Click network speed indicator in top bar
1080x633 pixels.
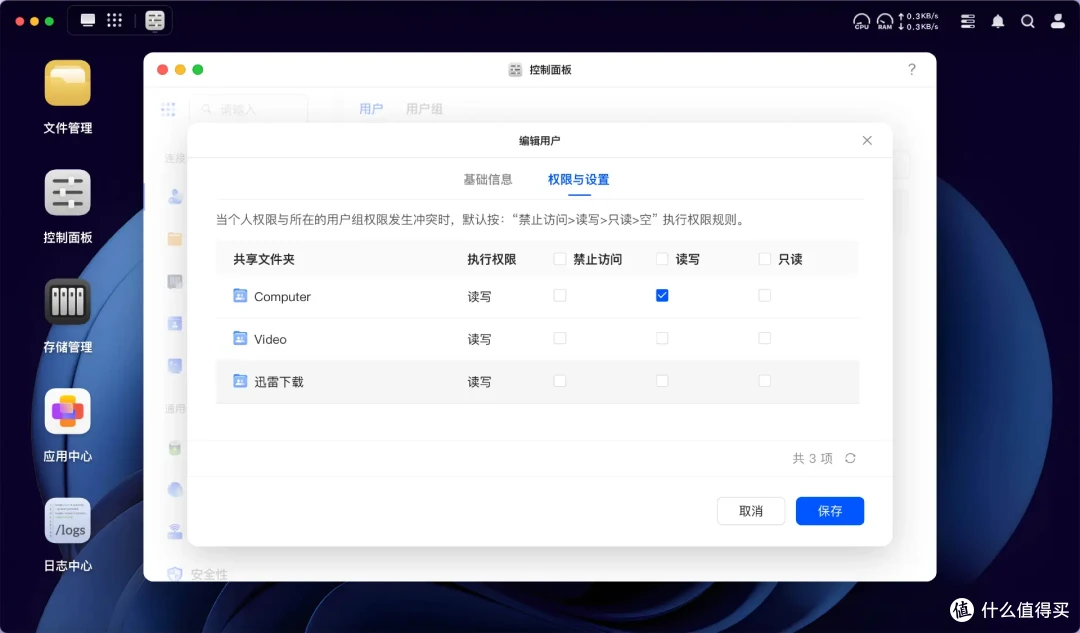point(919,21)
